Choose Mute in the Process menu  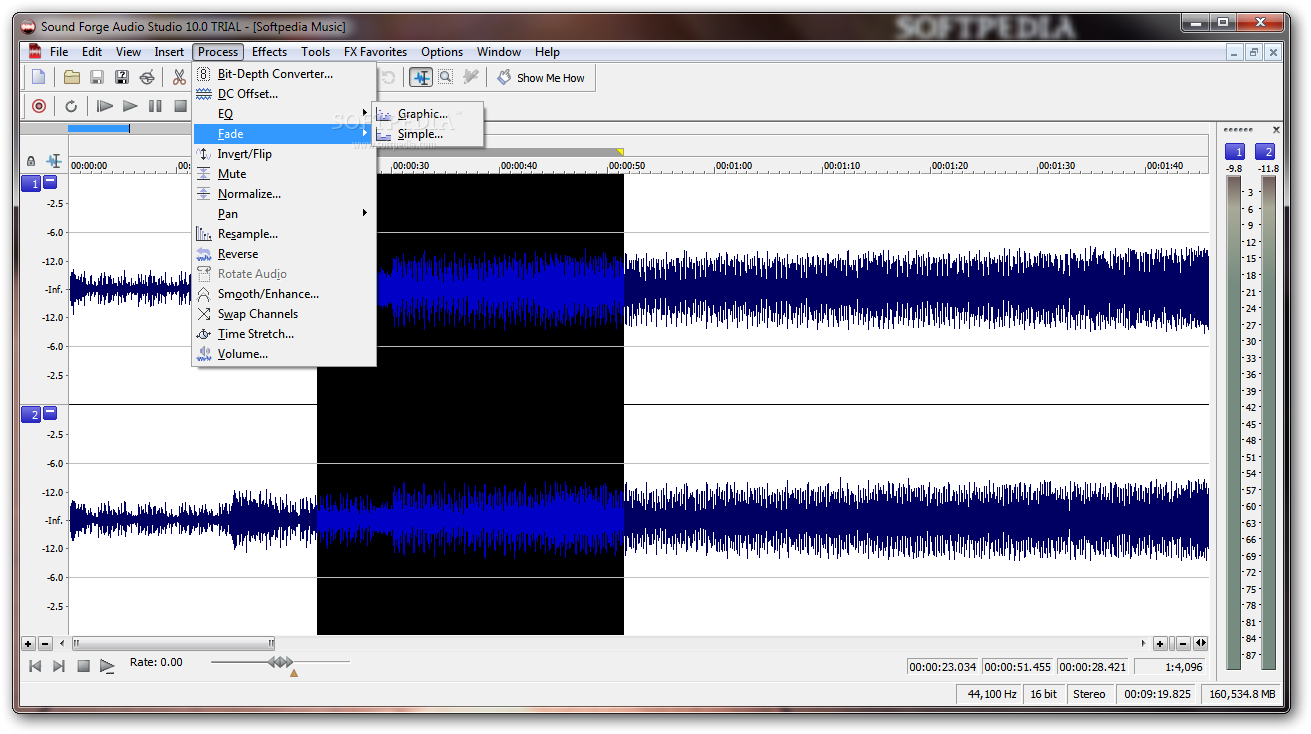[284, 174]
